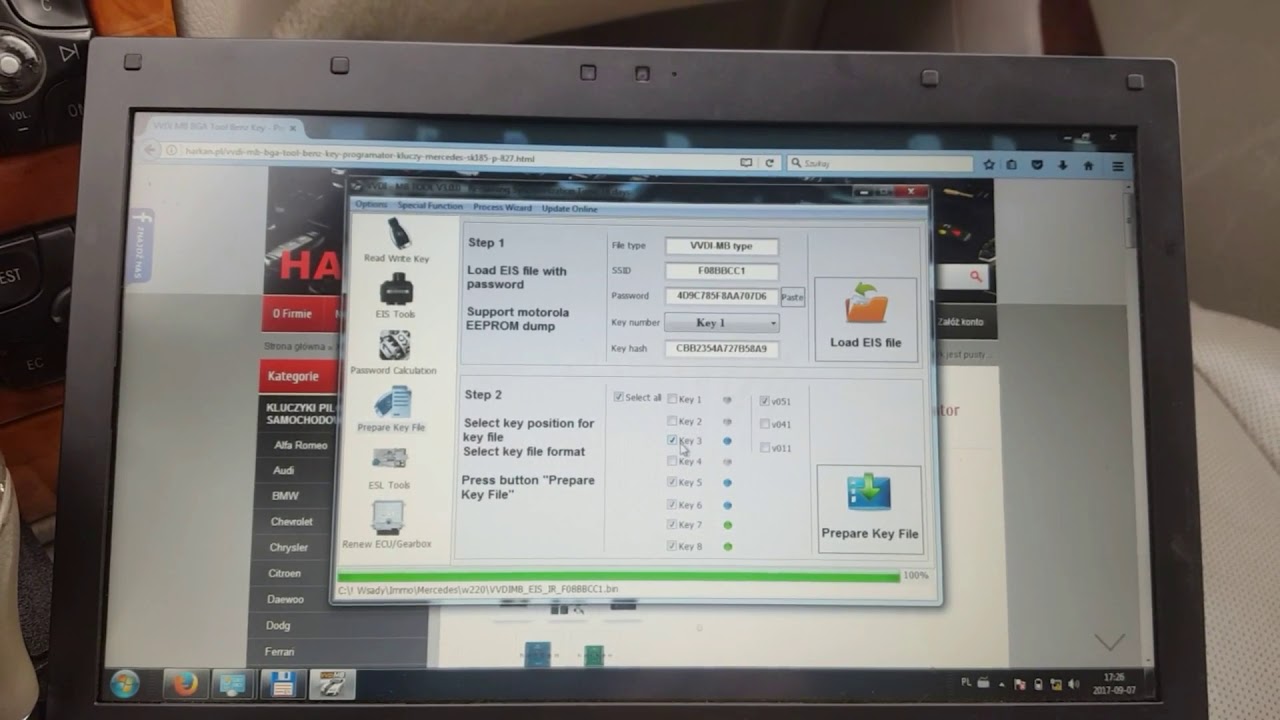Screen dimensions: 1280x720
Task: Open the Windows Start menu
Action: pos(125,684)
